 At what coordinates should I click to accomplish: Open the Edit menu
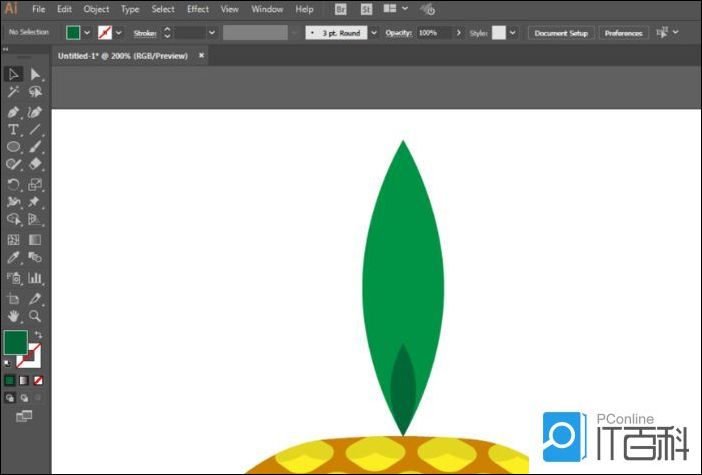point(64,9)
